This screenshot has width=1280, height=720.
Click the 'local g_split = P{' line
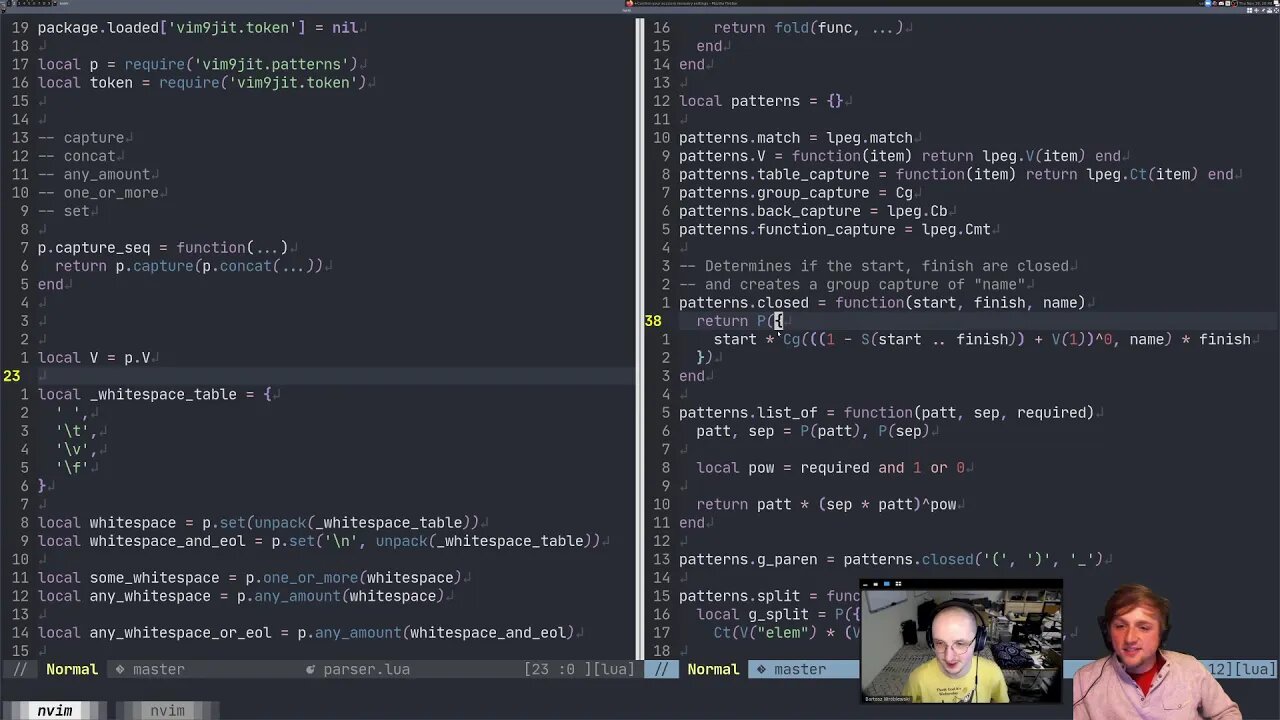click(x=778, y=615)
